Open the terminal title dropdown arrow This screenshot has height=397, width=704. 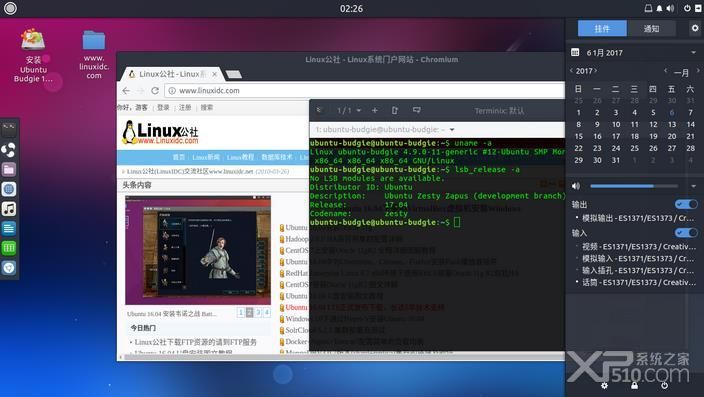click(452, 130)
